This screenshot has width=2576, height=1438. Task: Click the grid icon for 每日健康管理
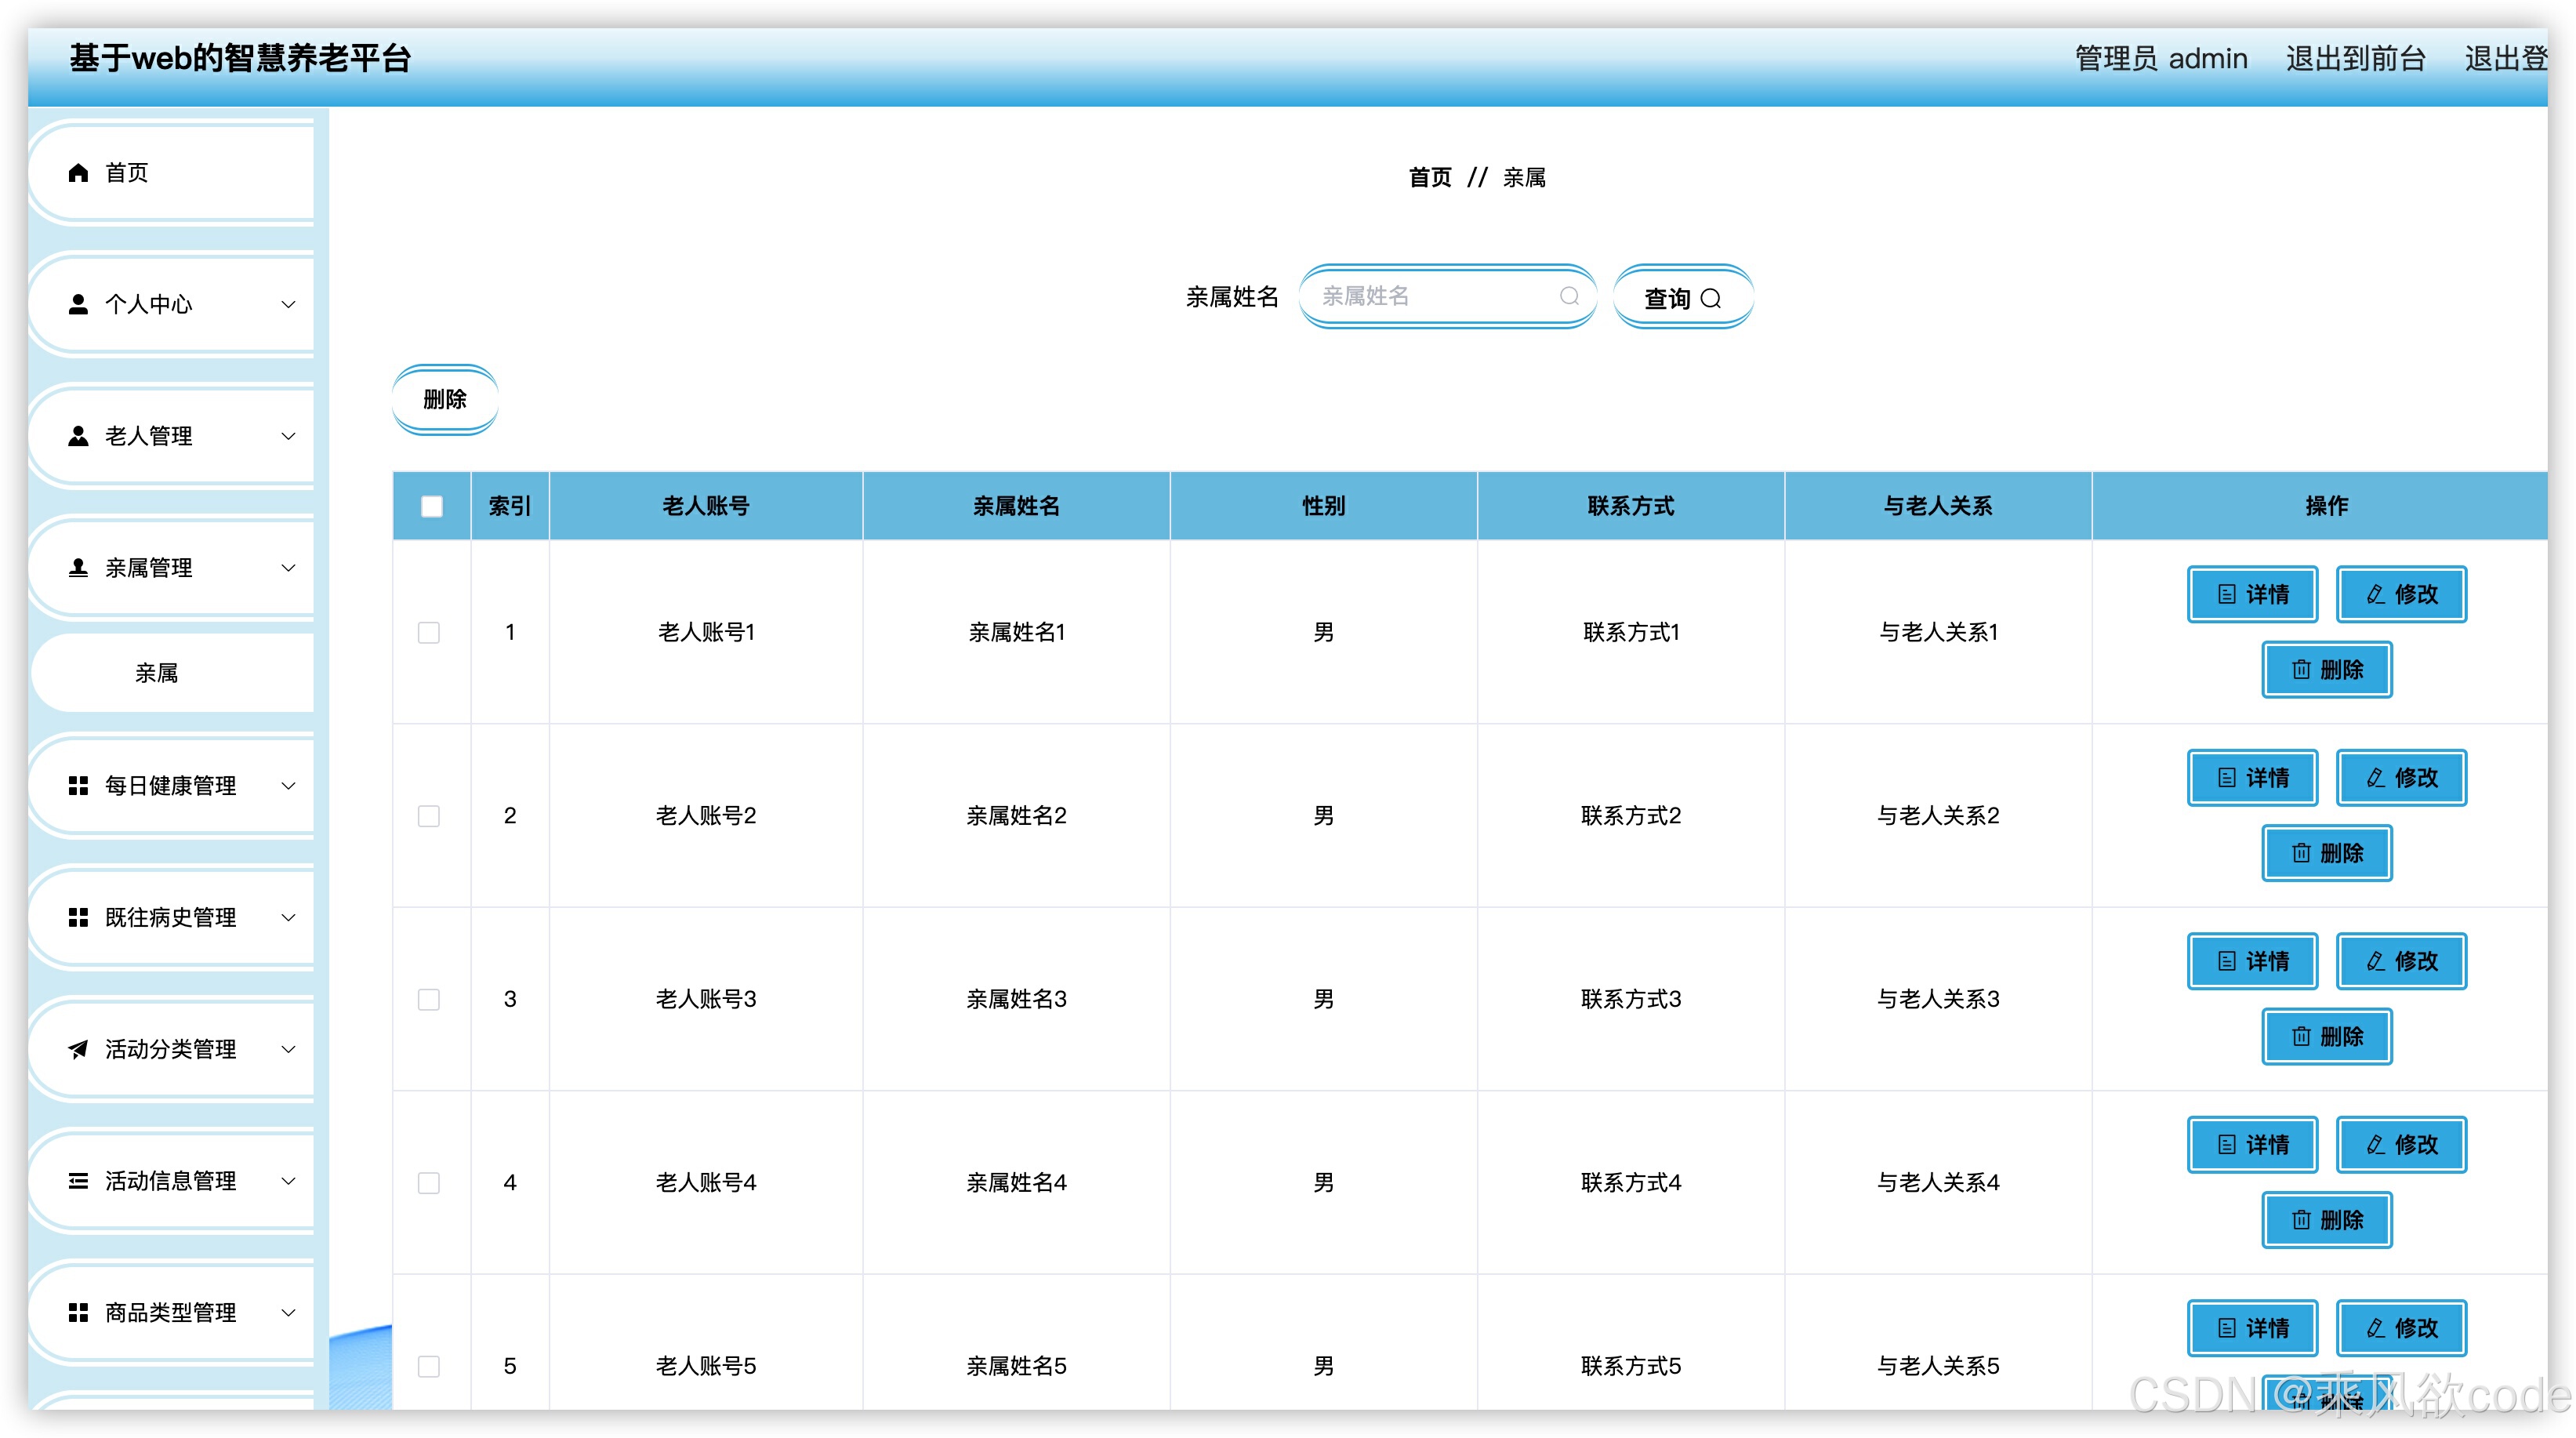click(78, 786)
